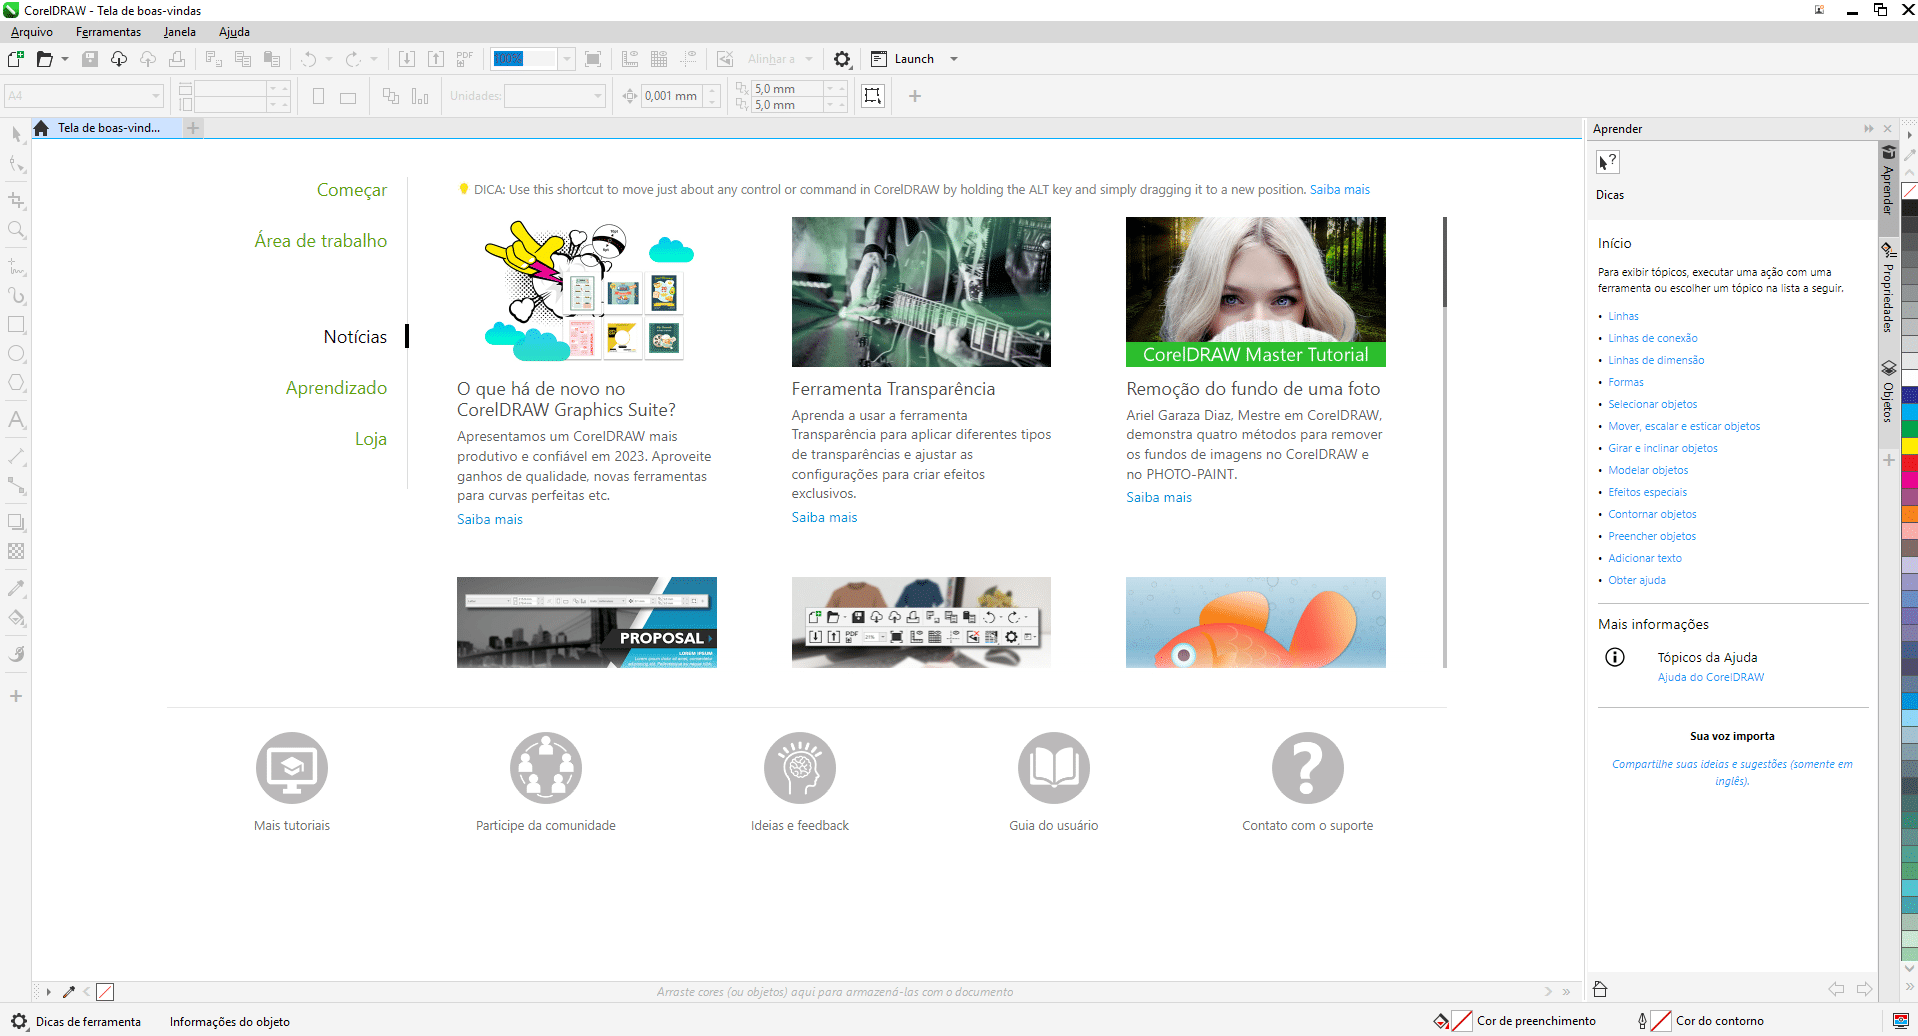The image size is (1918, 1036).
Task: Go to Começar section
Action: [352, 190]
